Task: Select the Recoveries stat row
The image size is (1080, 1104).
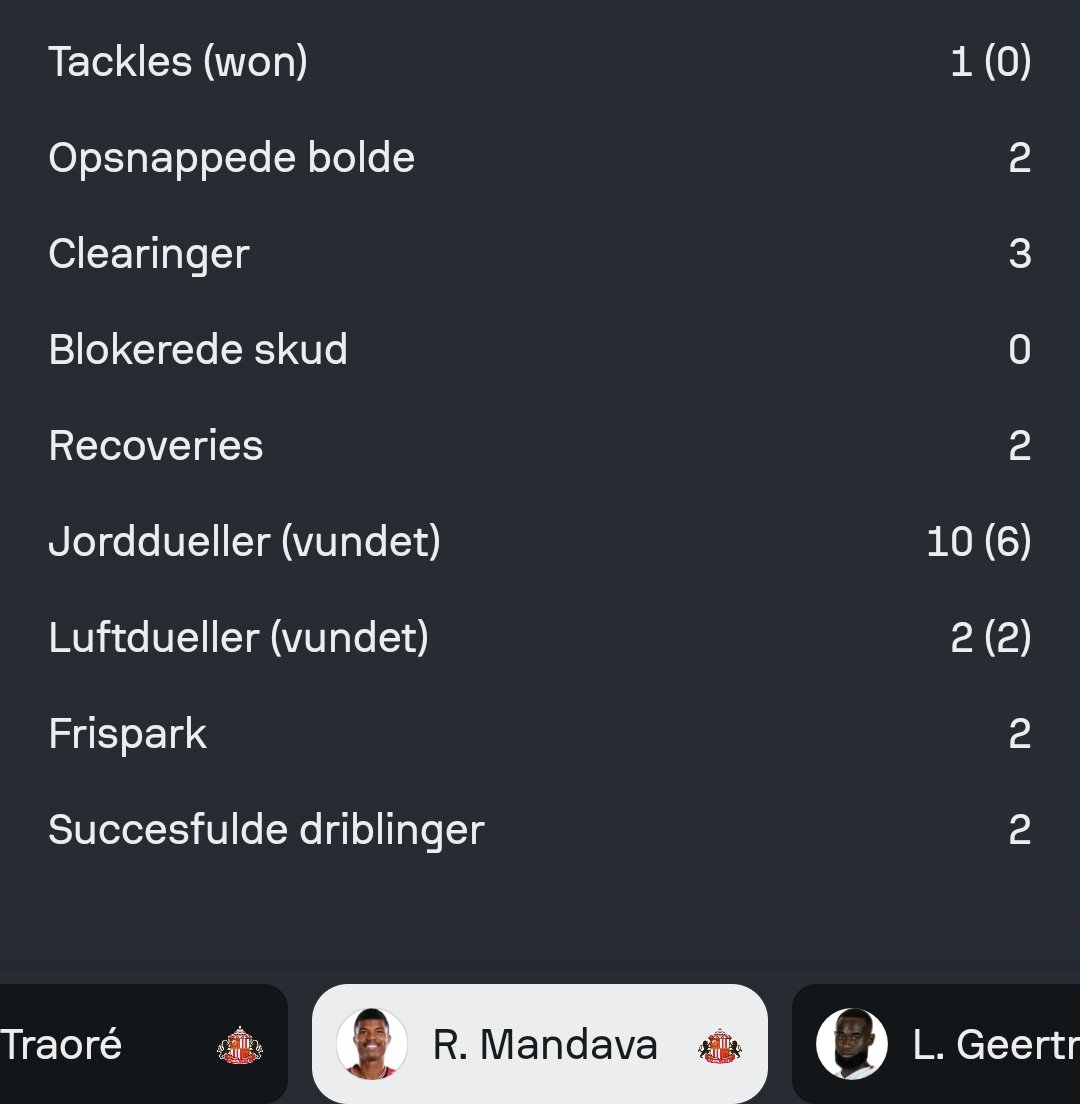Action: tap(540, 446)
